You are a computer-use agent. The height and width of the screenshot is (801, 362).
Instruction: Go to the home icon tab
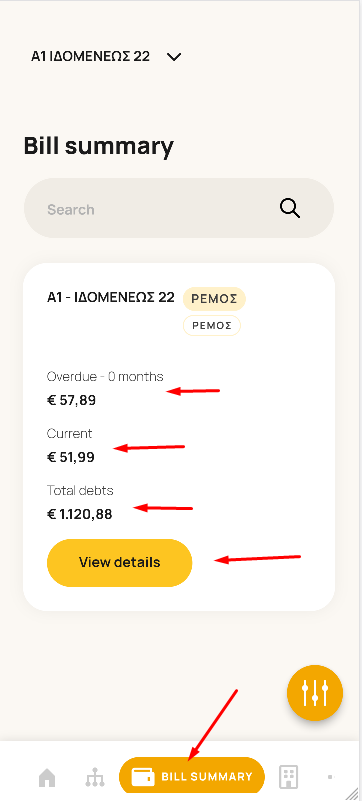point(47,778)
